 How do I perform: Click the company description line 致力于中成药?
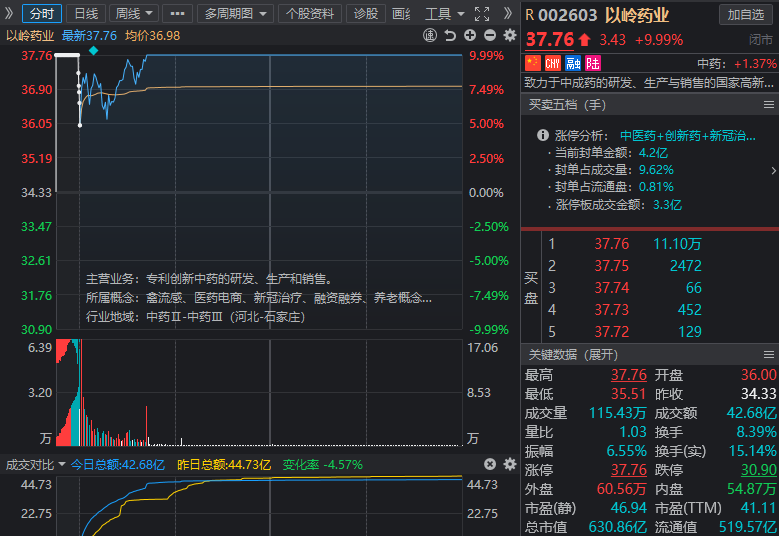point(649,82)
